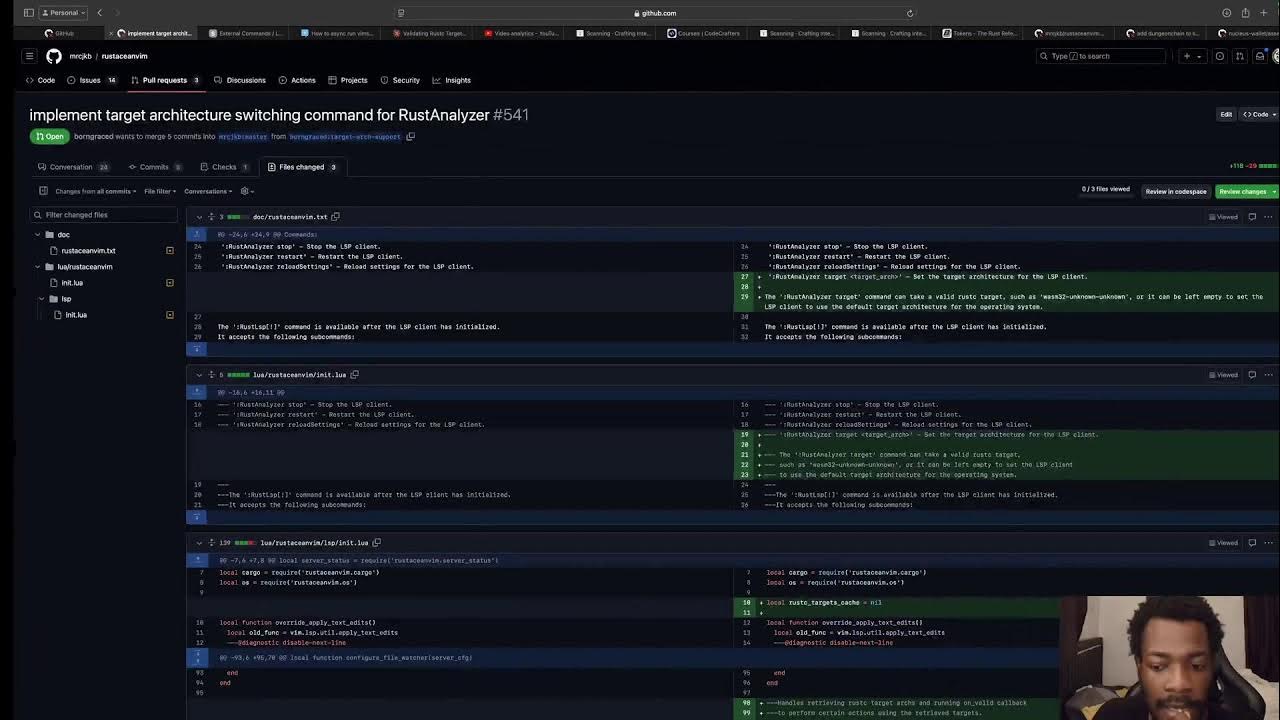The width and height of the screenshot is (1280, 720).
Task: Switch to Video analytics YouTube browser tab
Action: [x=522, y=33]
